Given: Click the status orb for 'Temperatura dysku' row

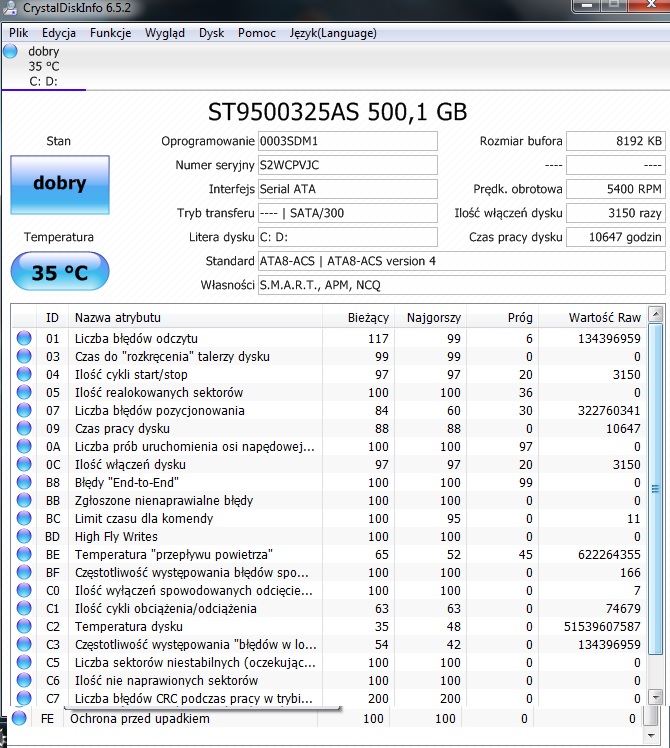Looking at the screenshot, I should [x=24, y=626].
